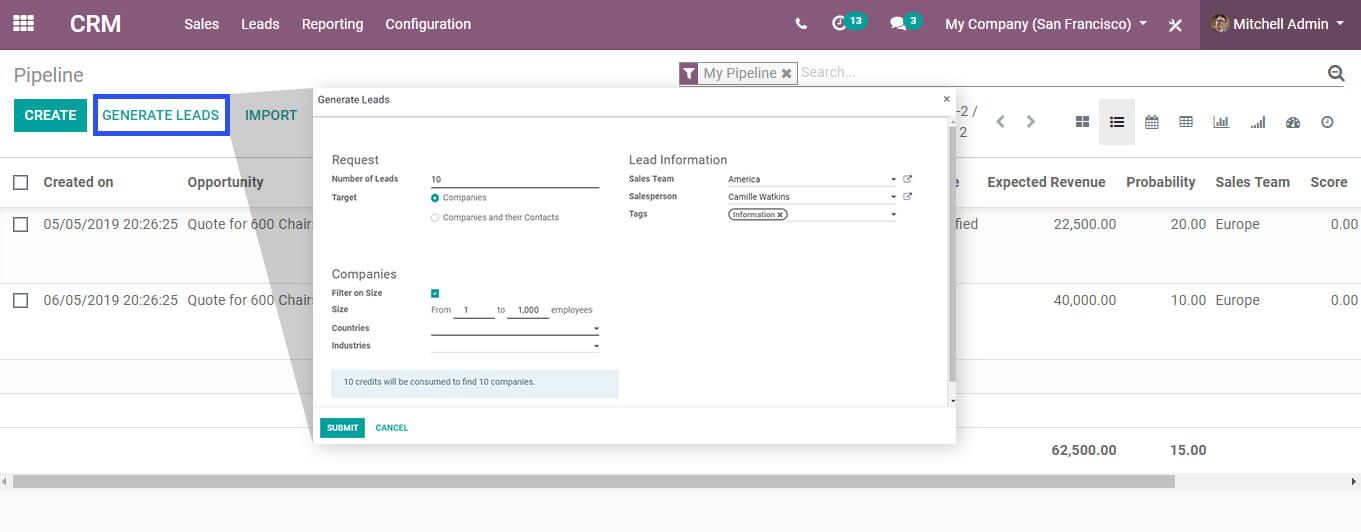Open the conversations chat bubble icon

898,24
